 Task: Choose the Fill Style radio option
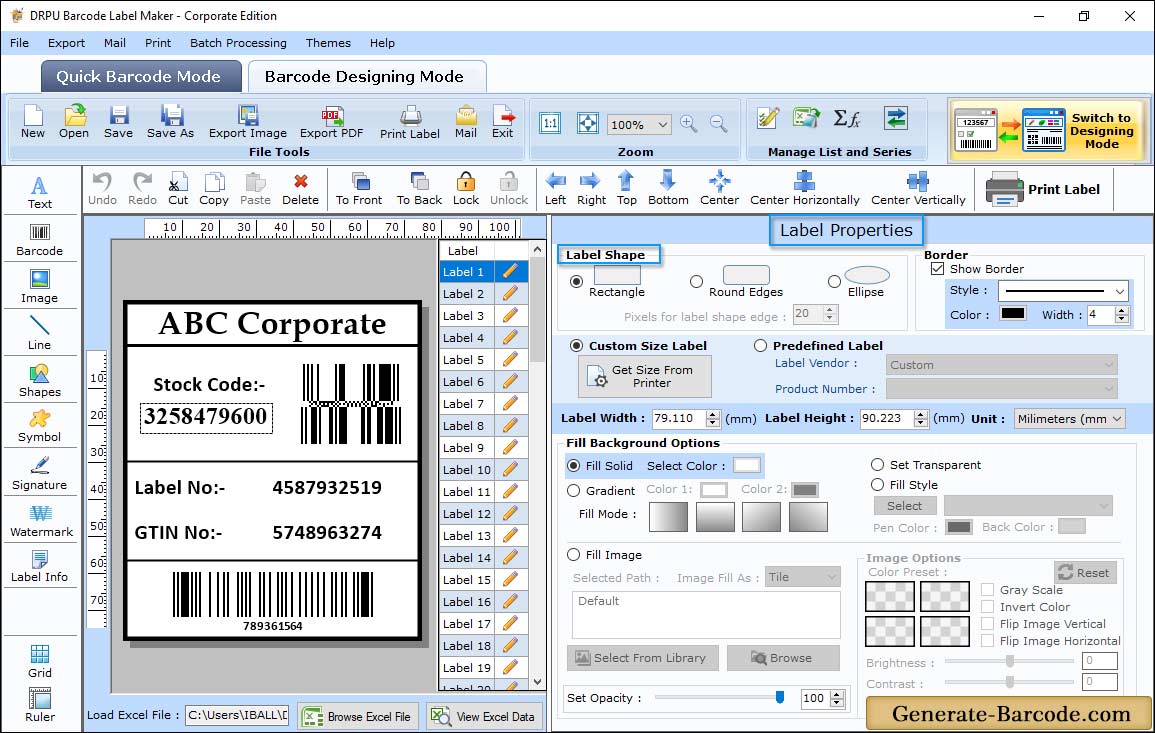(x=877, y=485)
